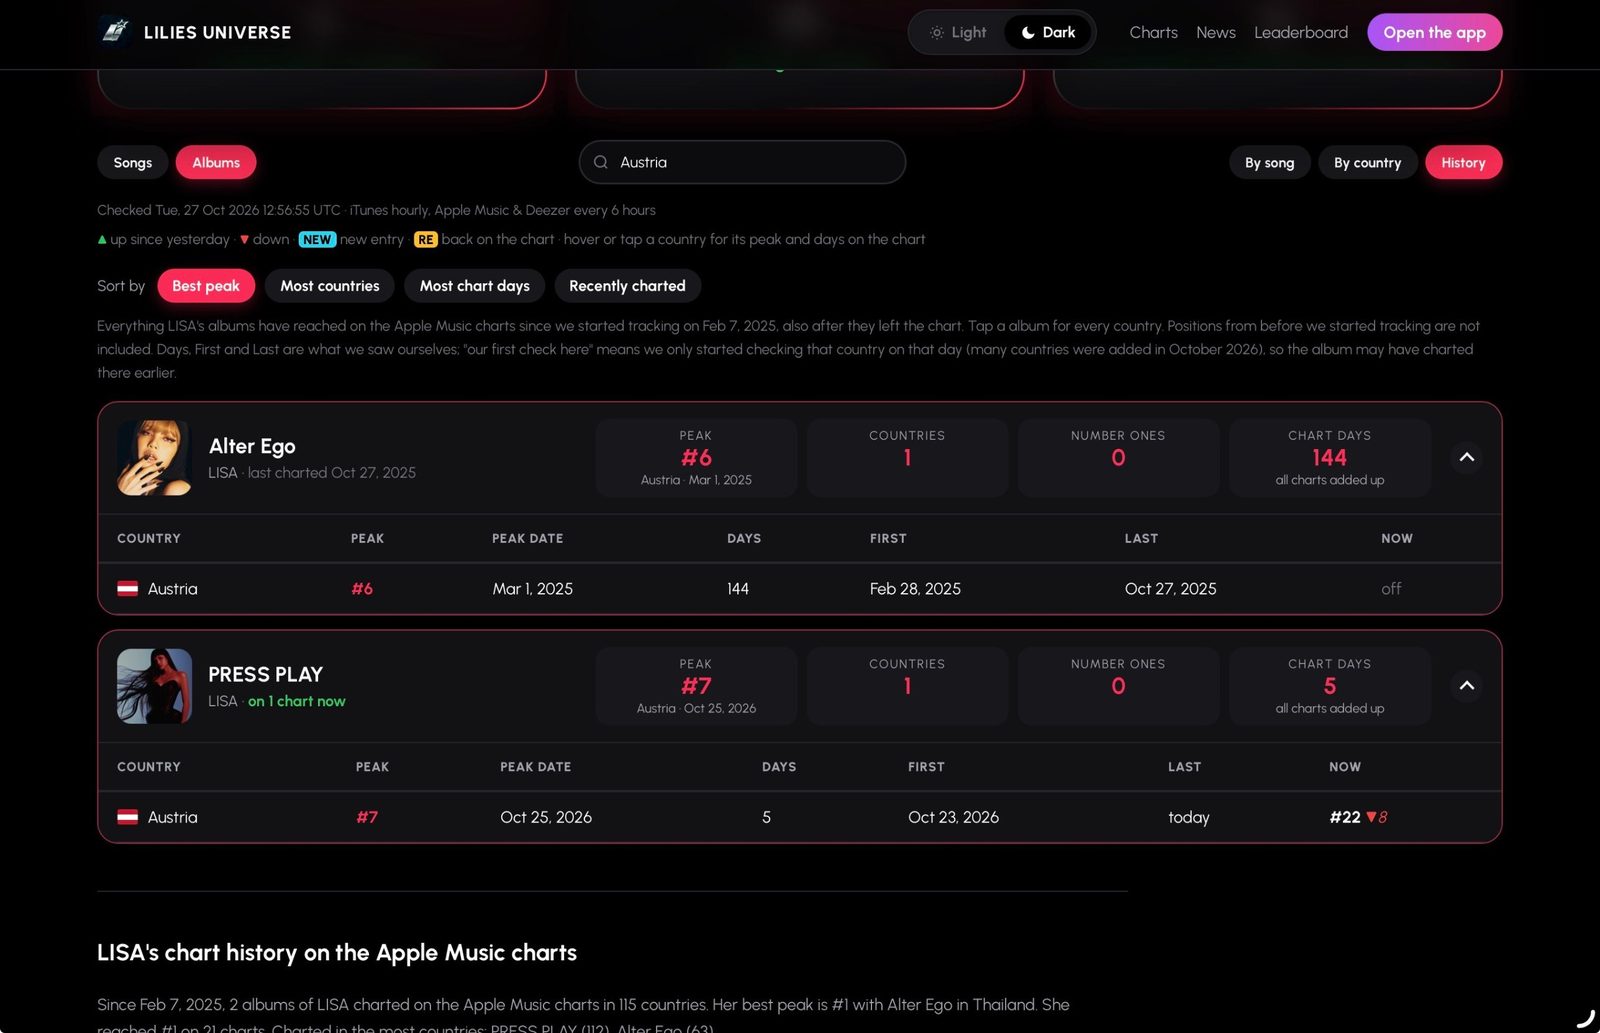Sort by Most countries
This screenshot has height=1033, width=1600.
[330, 286]
